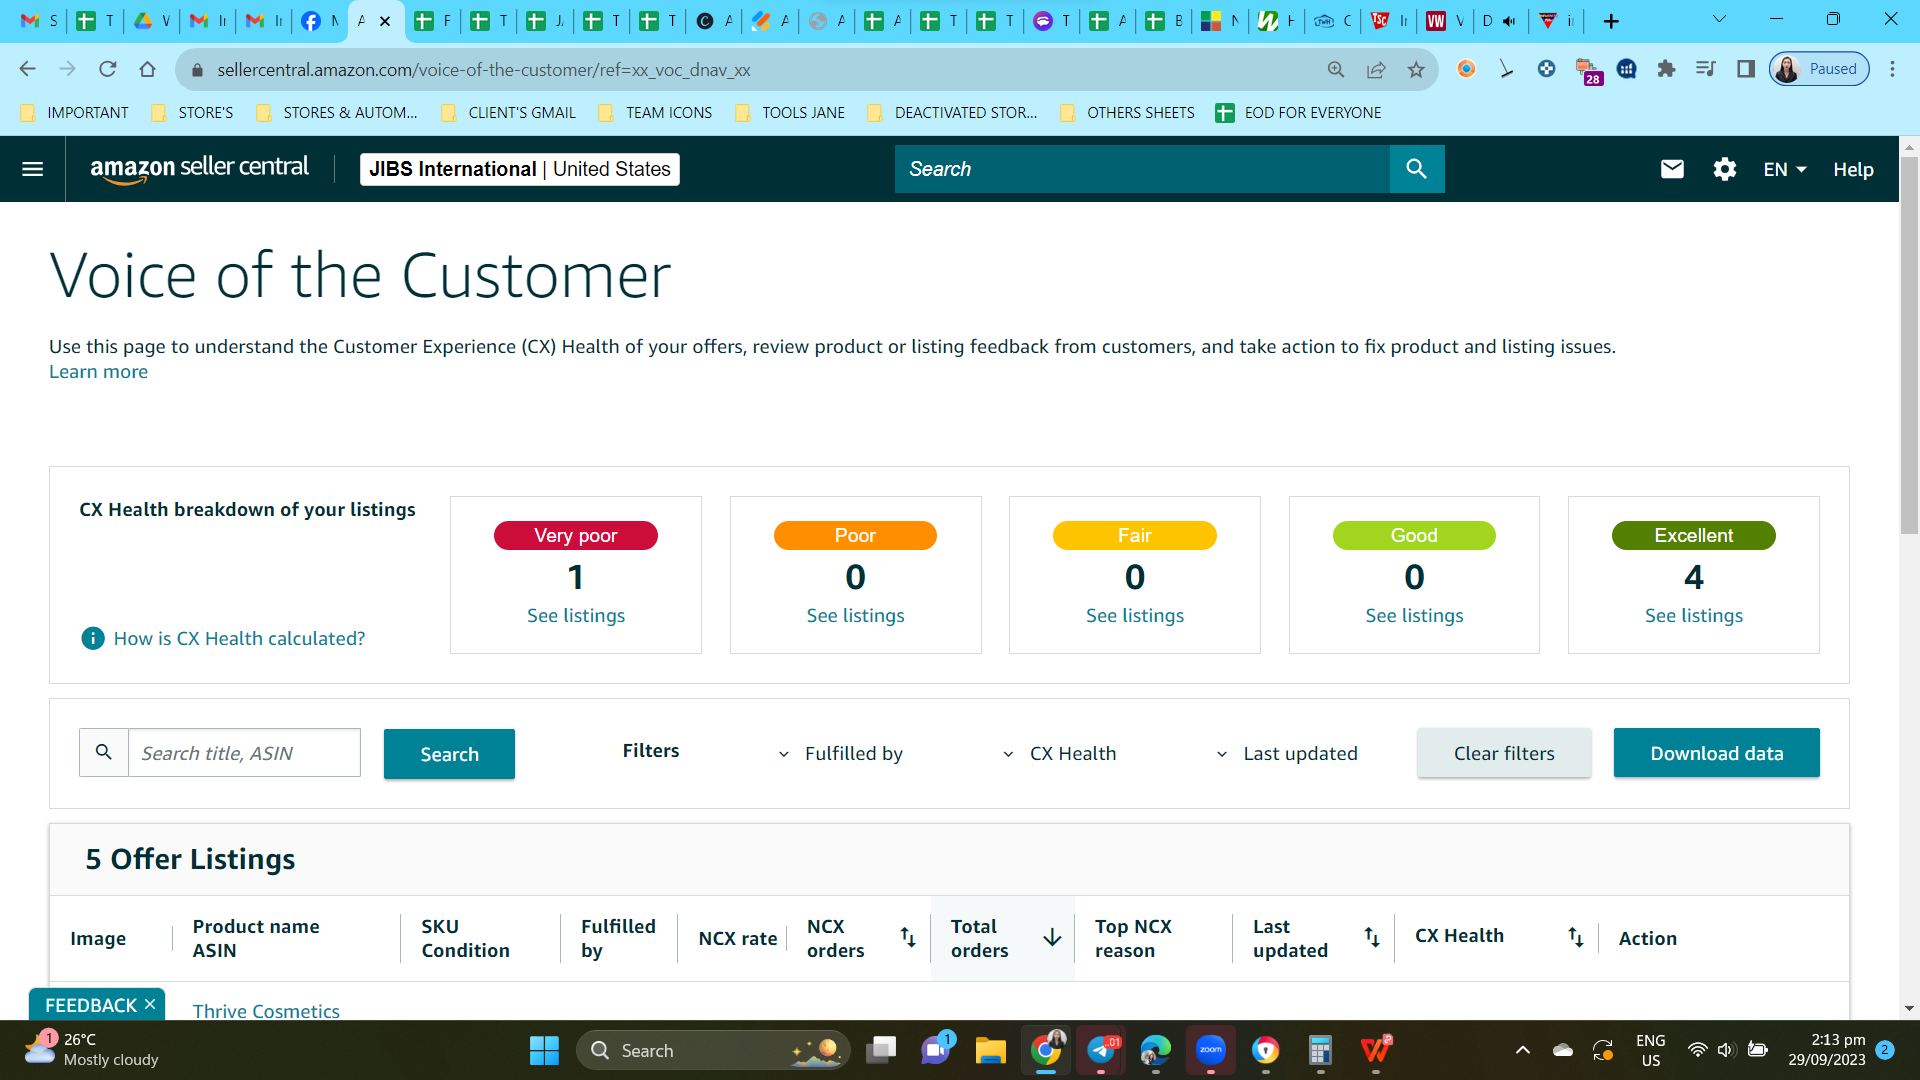The image size is (1920, 1080).
Task: Open the STORE'S bookmarks folder
Action: 193,113
